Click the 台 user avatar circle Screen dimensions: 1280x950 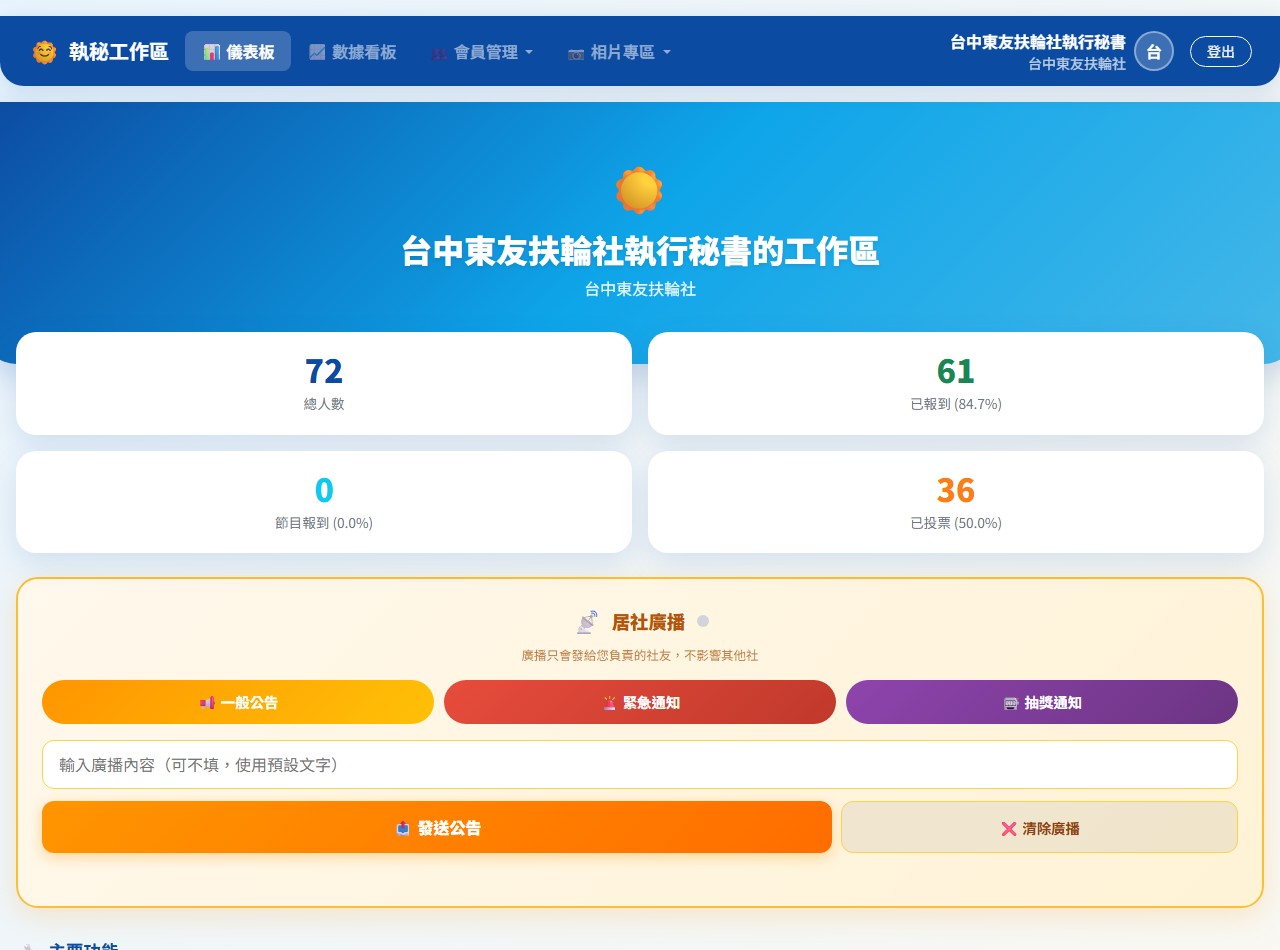pos(1153,52)
